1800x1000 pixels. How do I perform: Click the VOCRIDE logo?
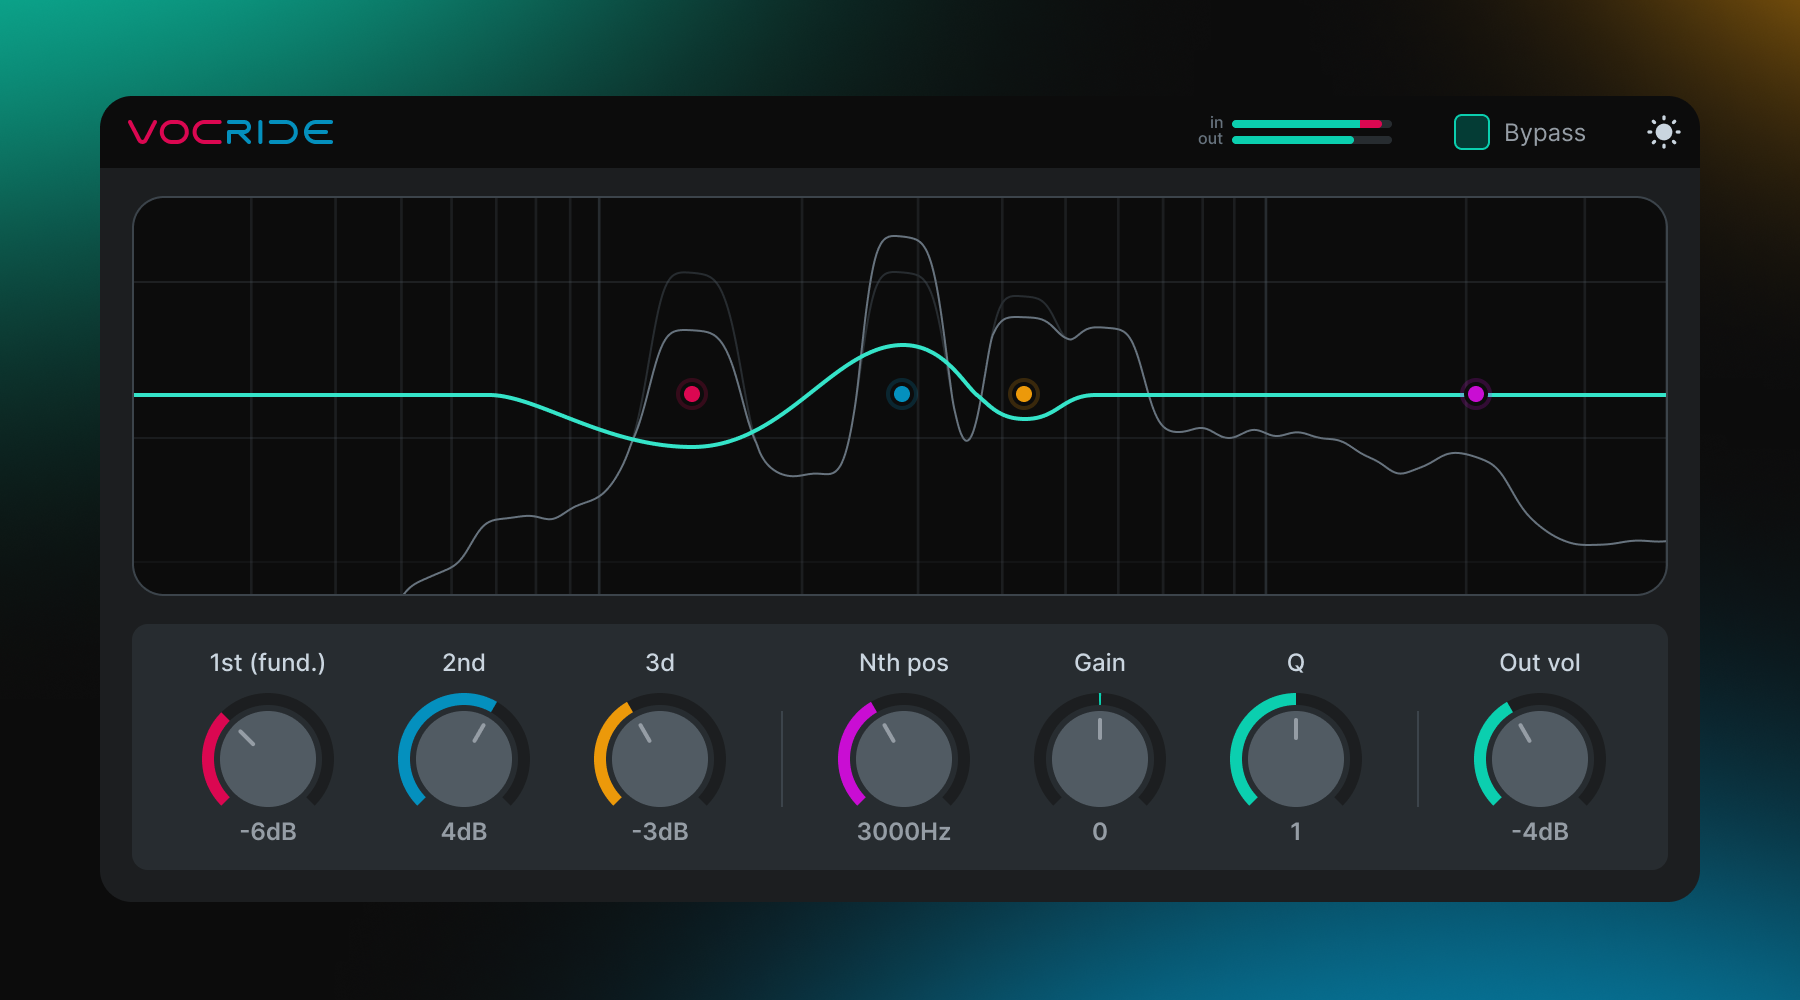pos(231,132)
